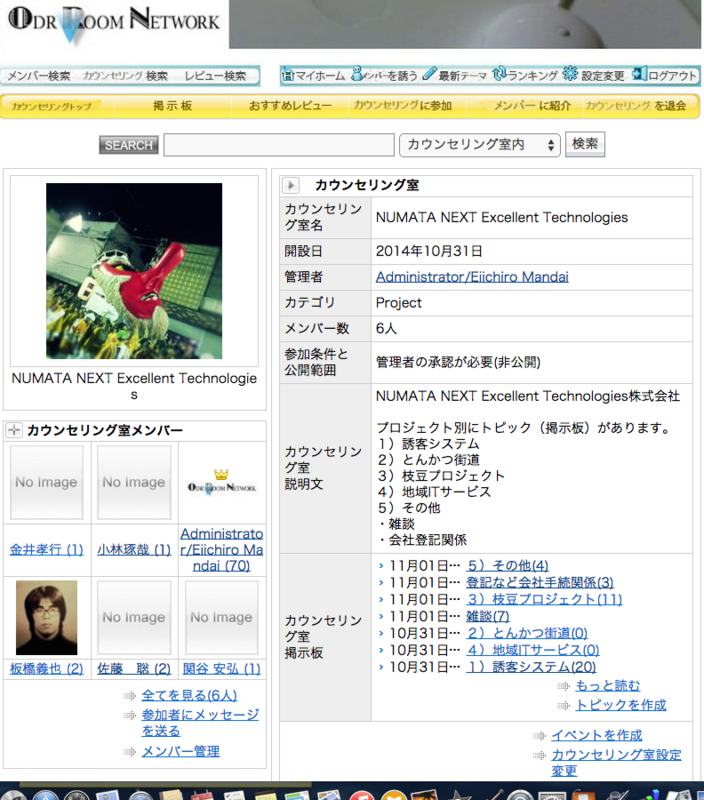
Task: Click 関谷 安弘 No Image avatar
Action: click(221, 617)
